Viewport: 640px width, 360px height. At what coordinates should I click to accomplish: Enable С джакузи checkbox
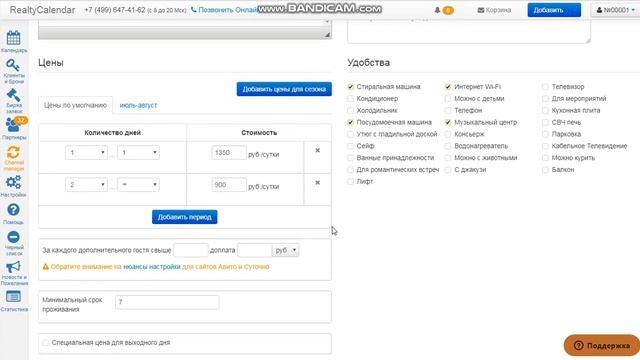click(448, 169)
